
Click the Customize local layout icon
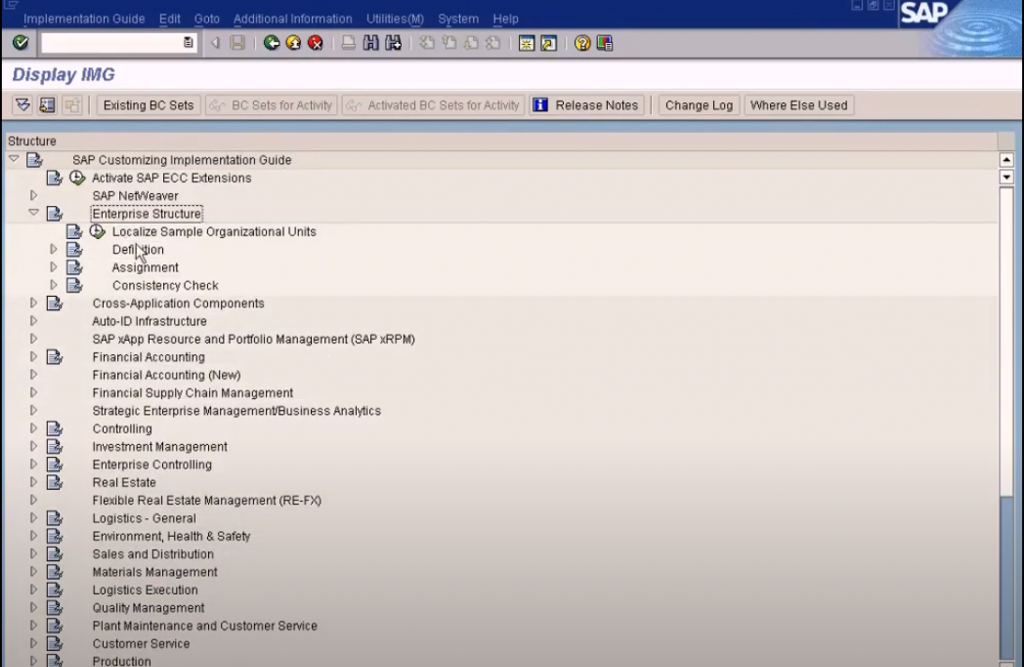(x=605, y=43)
